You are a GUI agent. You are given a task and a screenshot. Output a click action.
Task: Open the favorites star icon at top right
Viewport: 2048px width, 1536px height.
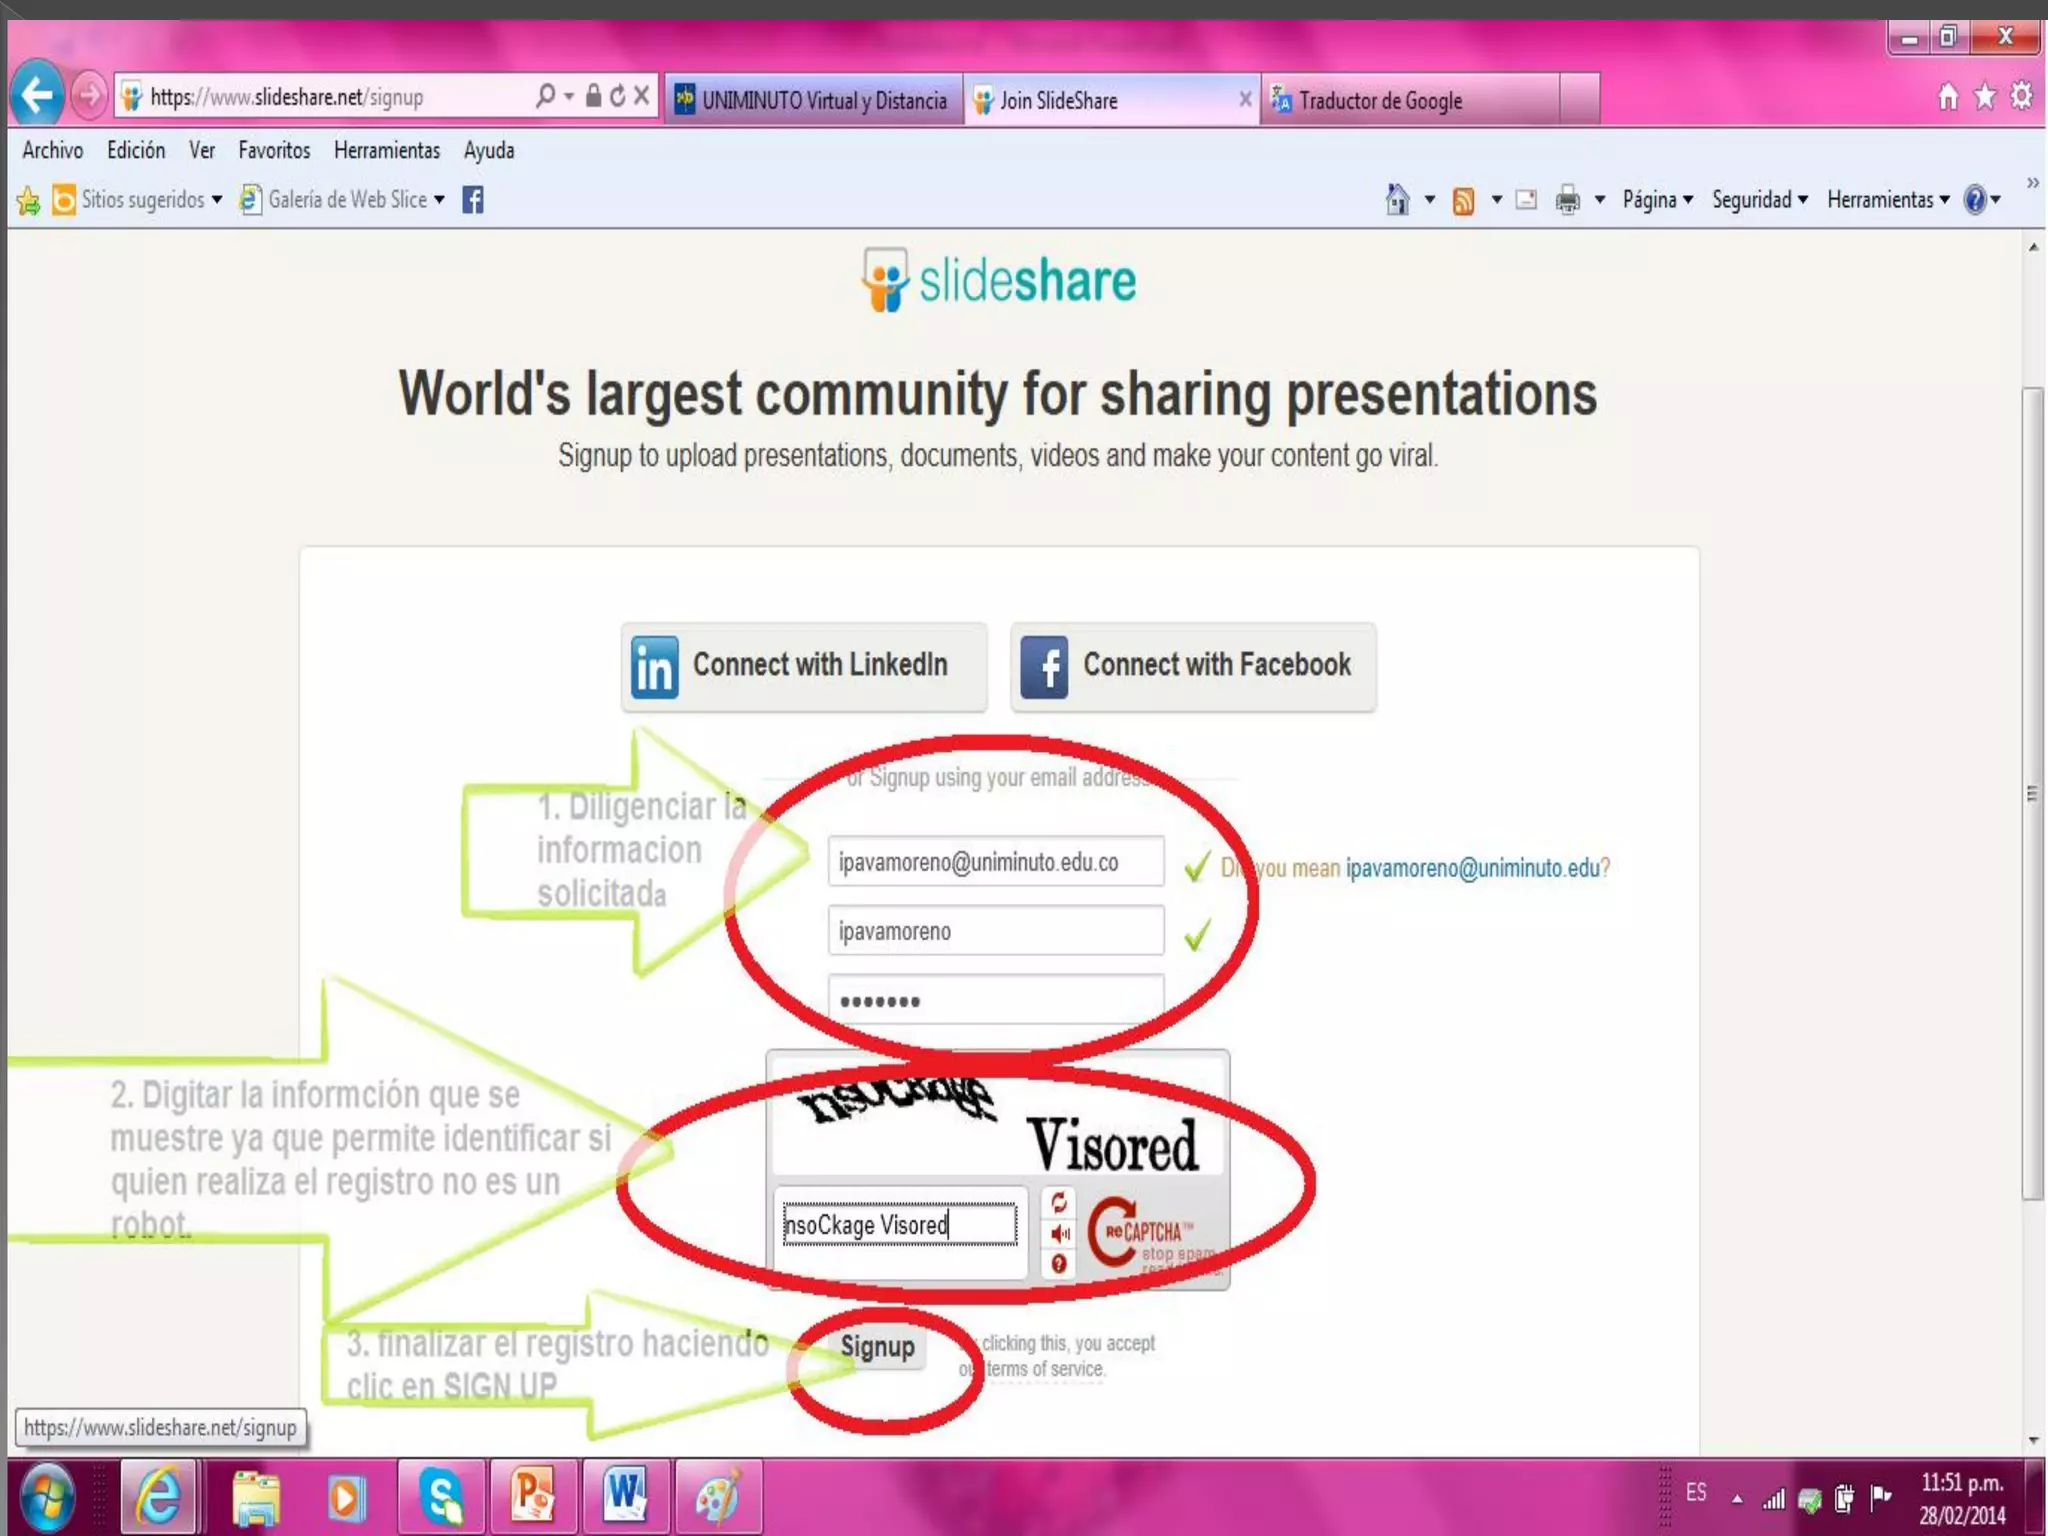(x=1985, y=96)
